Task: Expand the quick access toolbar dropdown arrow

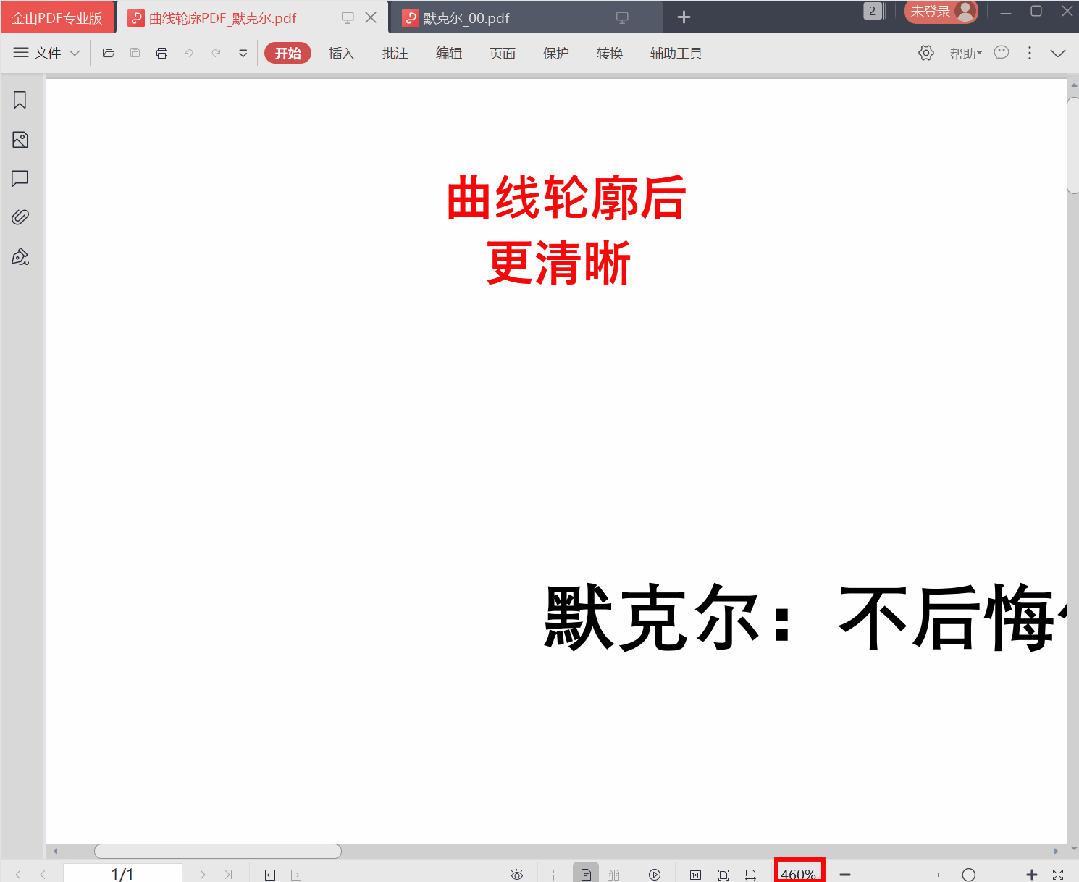Action: pyautogui.click(x=243, y=53)
